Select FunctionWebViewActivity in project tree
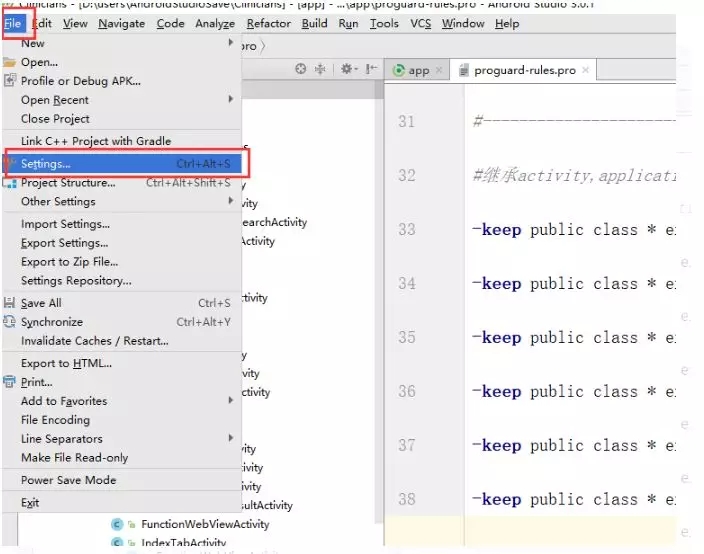The image size is (704, 554). (205, 524)
